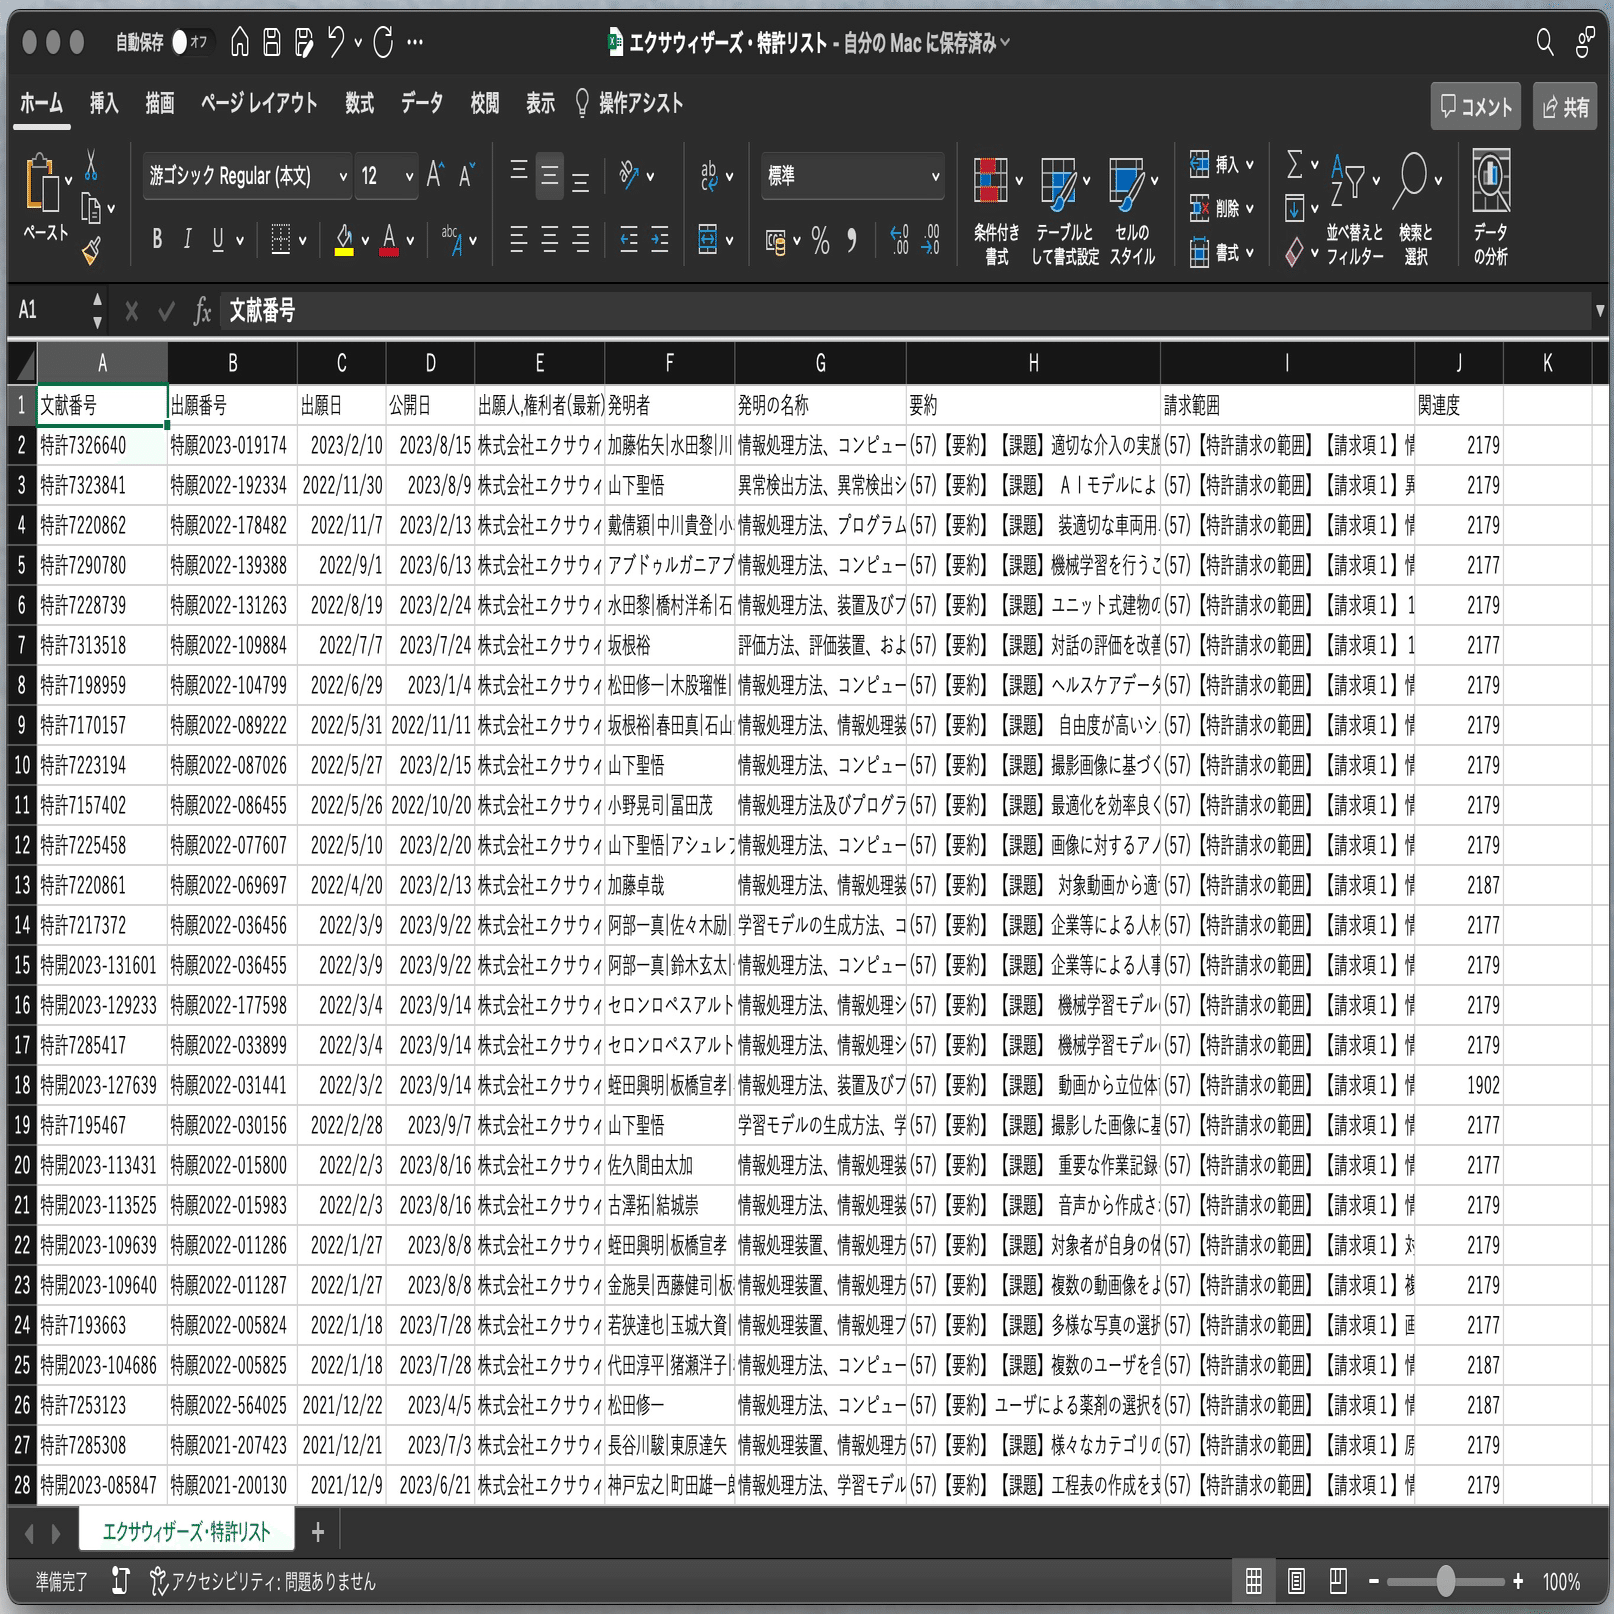The height and width of the screenshot is (1614, 1614).
Task: Click the Comments (コメント) button
Action: click(1476, 106)
